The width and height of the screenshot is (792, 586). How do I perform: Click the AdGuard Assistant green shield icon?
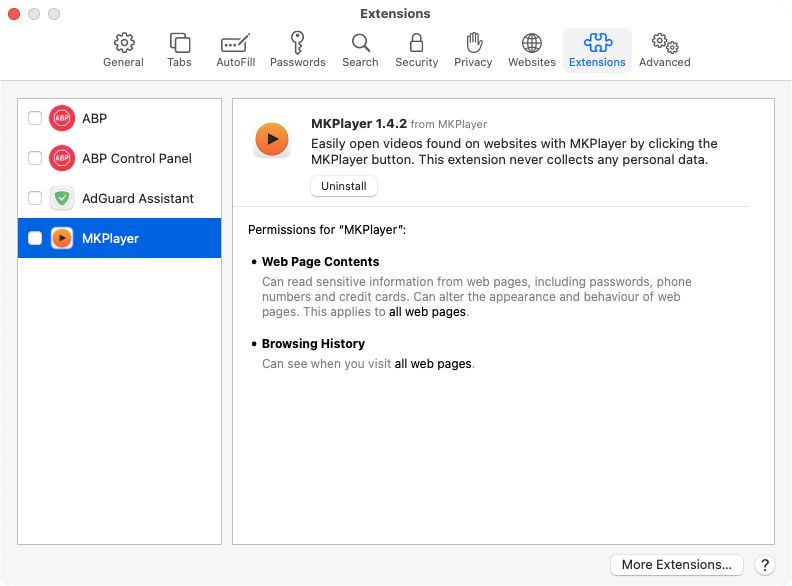point(62,198)
